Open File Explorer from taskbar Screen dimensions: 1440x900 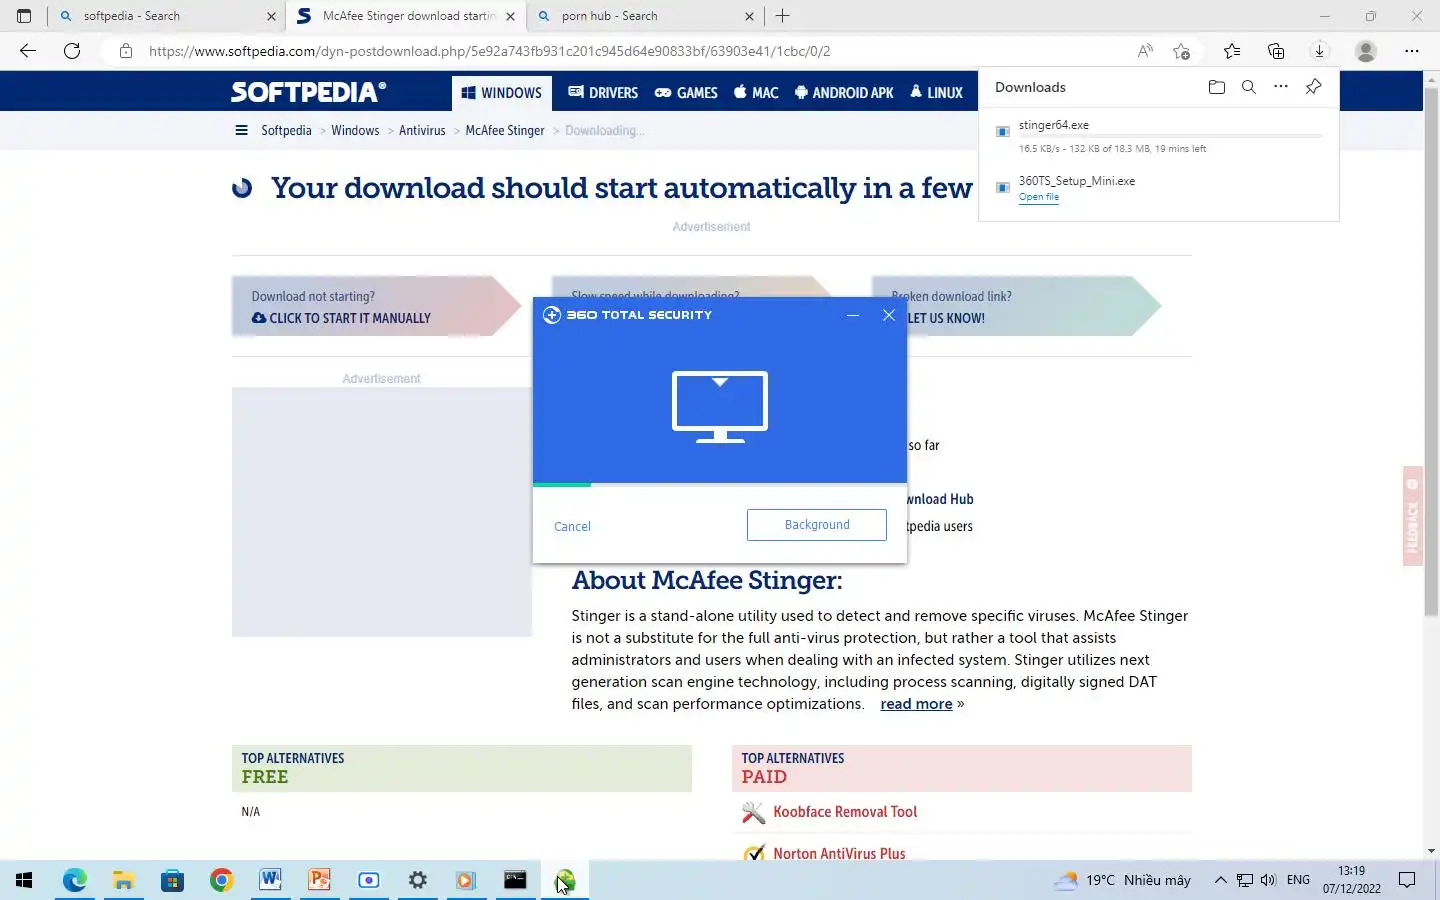[124, 880]
